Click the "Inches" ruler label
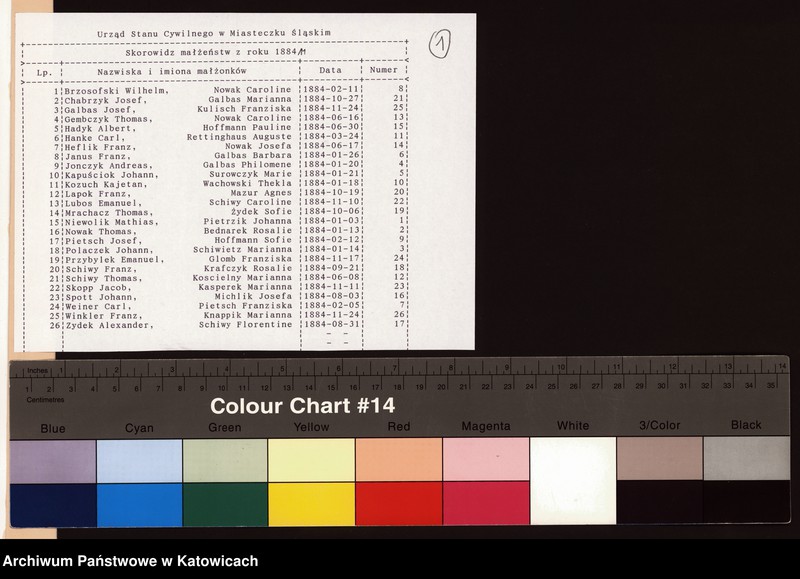This screenshot has width=800, height=579. pos(37,371)
